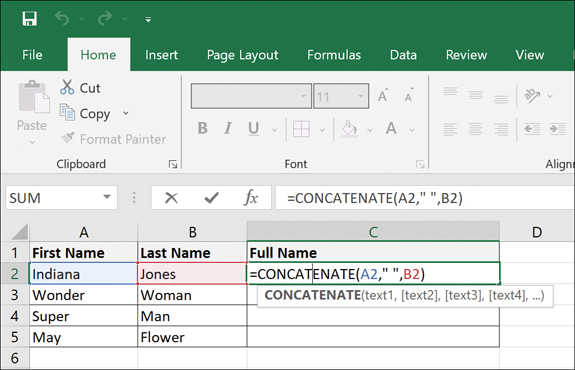
Task: Open the Orientation dropdown arrow
Action: (x=550, y=96)
